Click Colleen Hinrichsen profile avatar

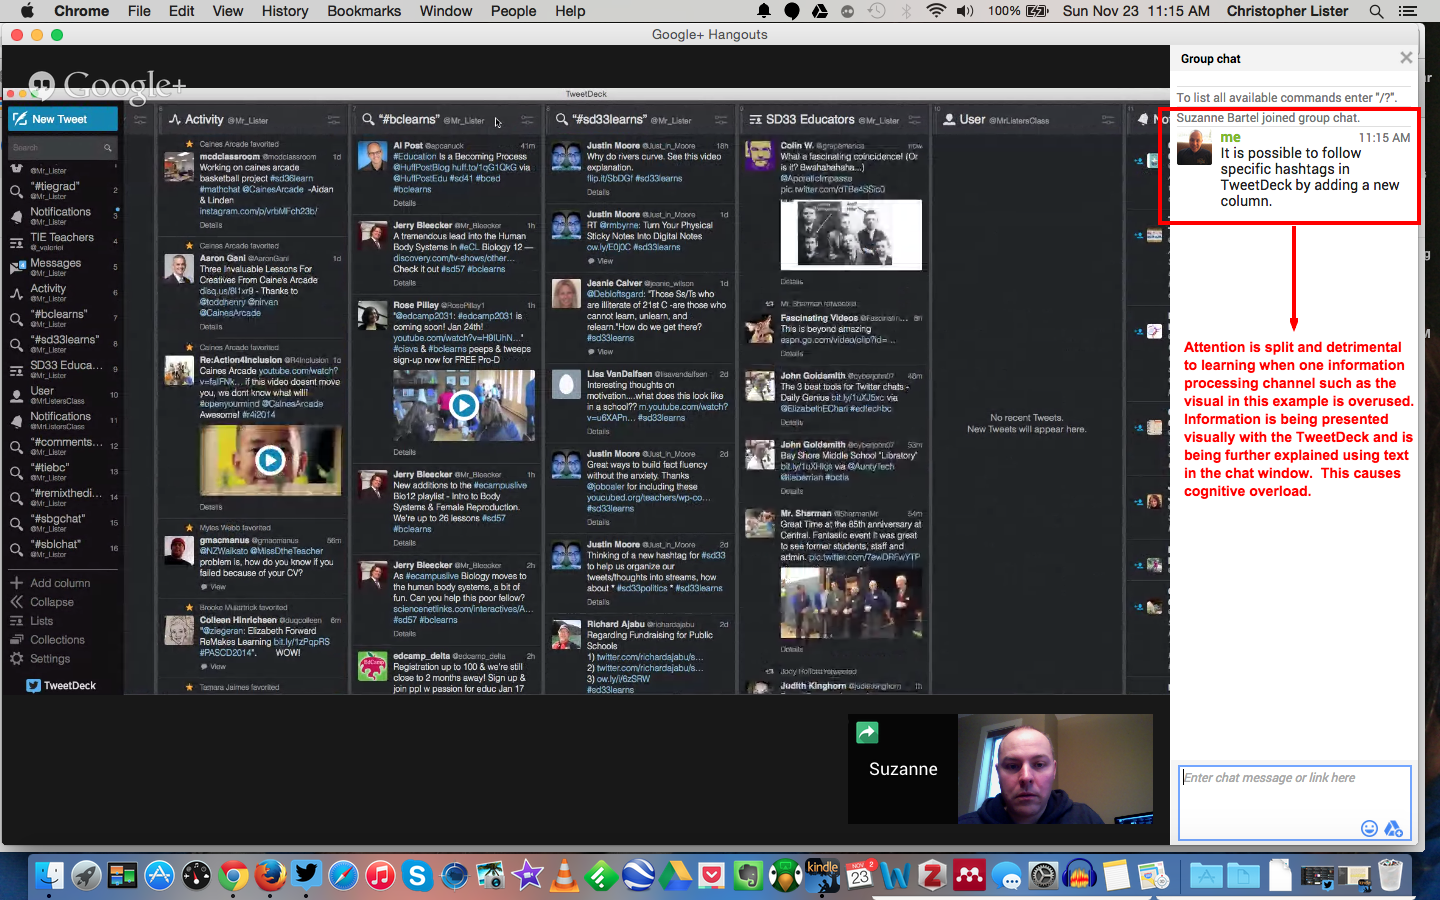[179, 631]
